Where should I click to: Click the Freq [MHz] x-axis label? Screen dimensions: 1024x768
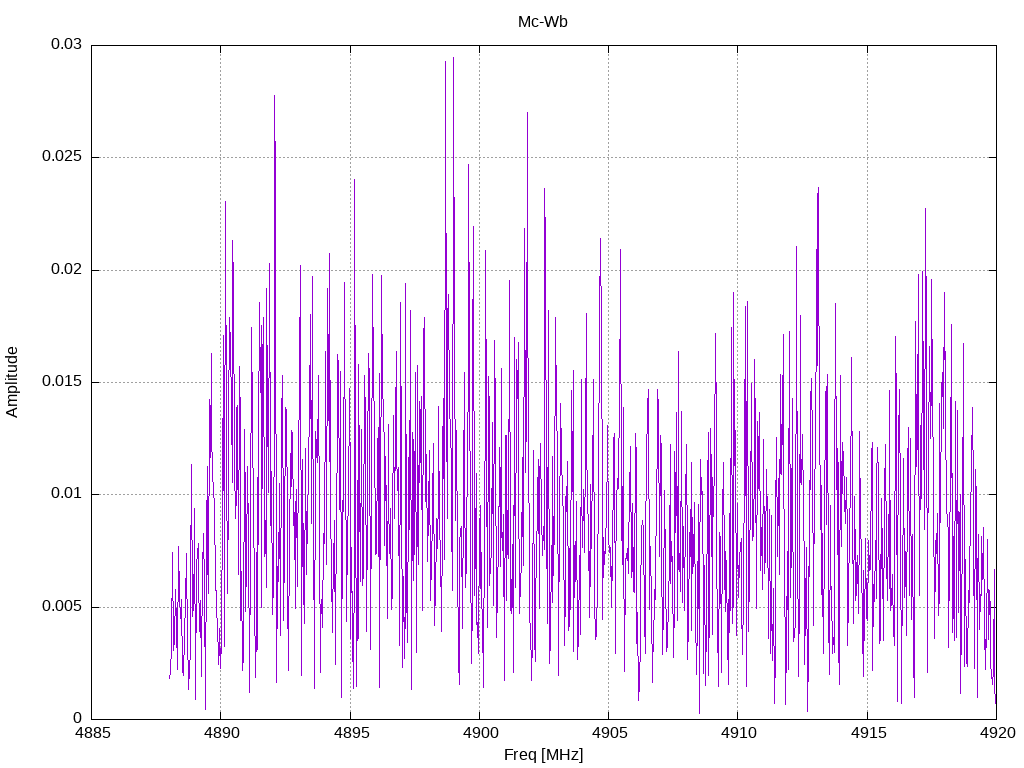[x=543, y=755]
